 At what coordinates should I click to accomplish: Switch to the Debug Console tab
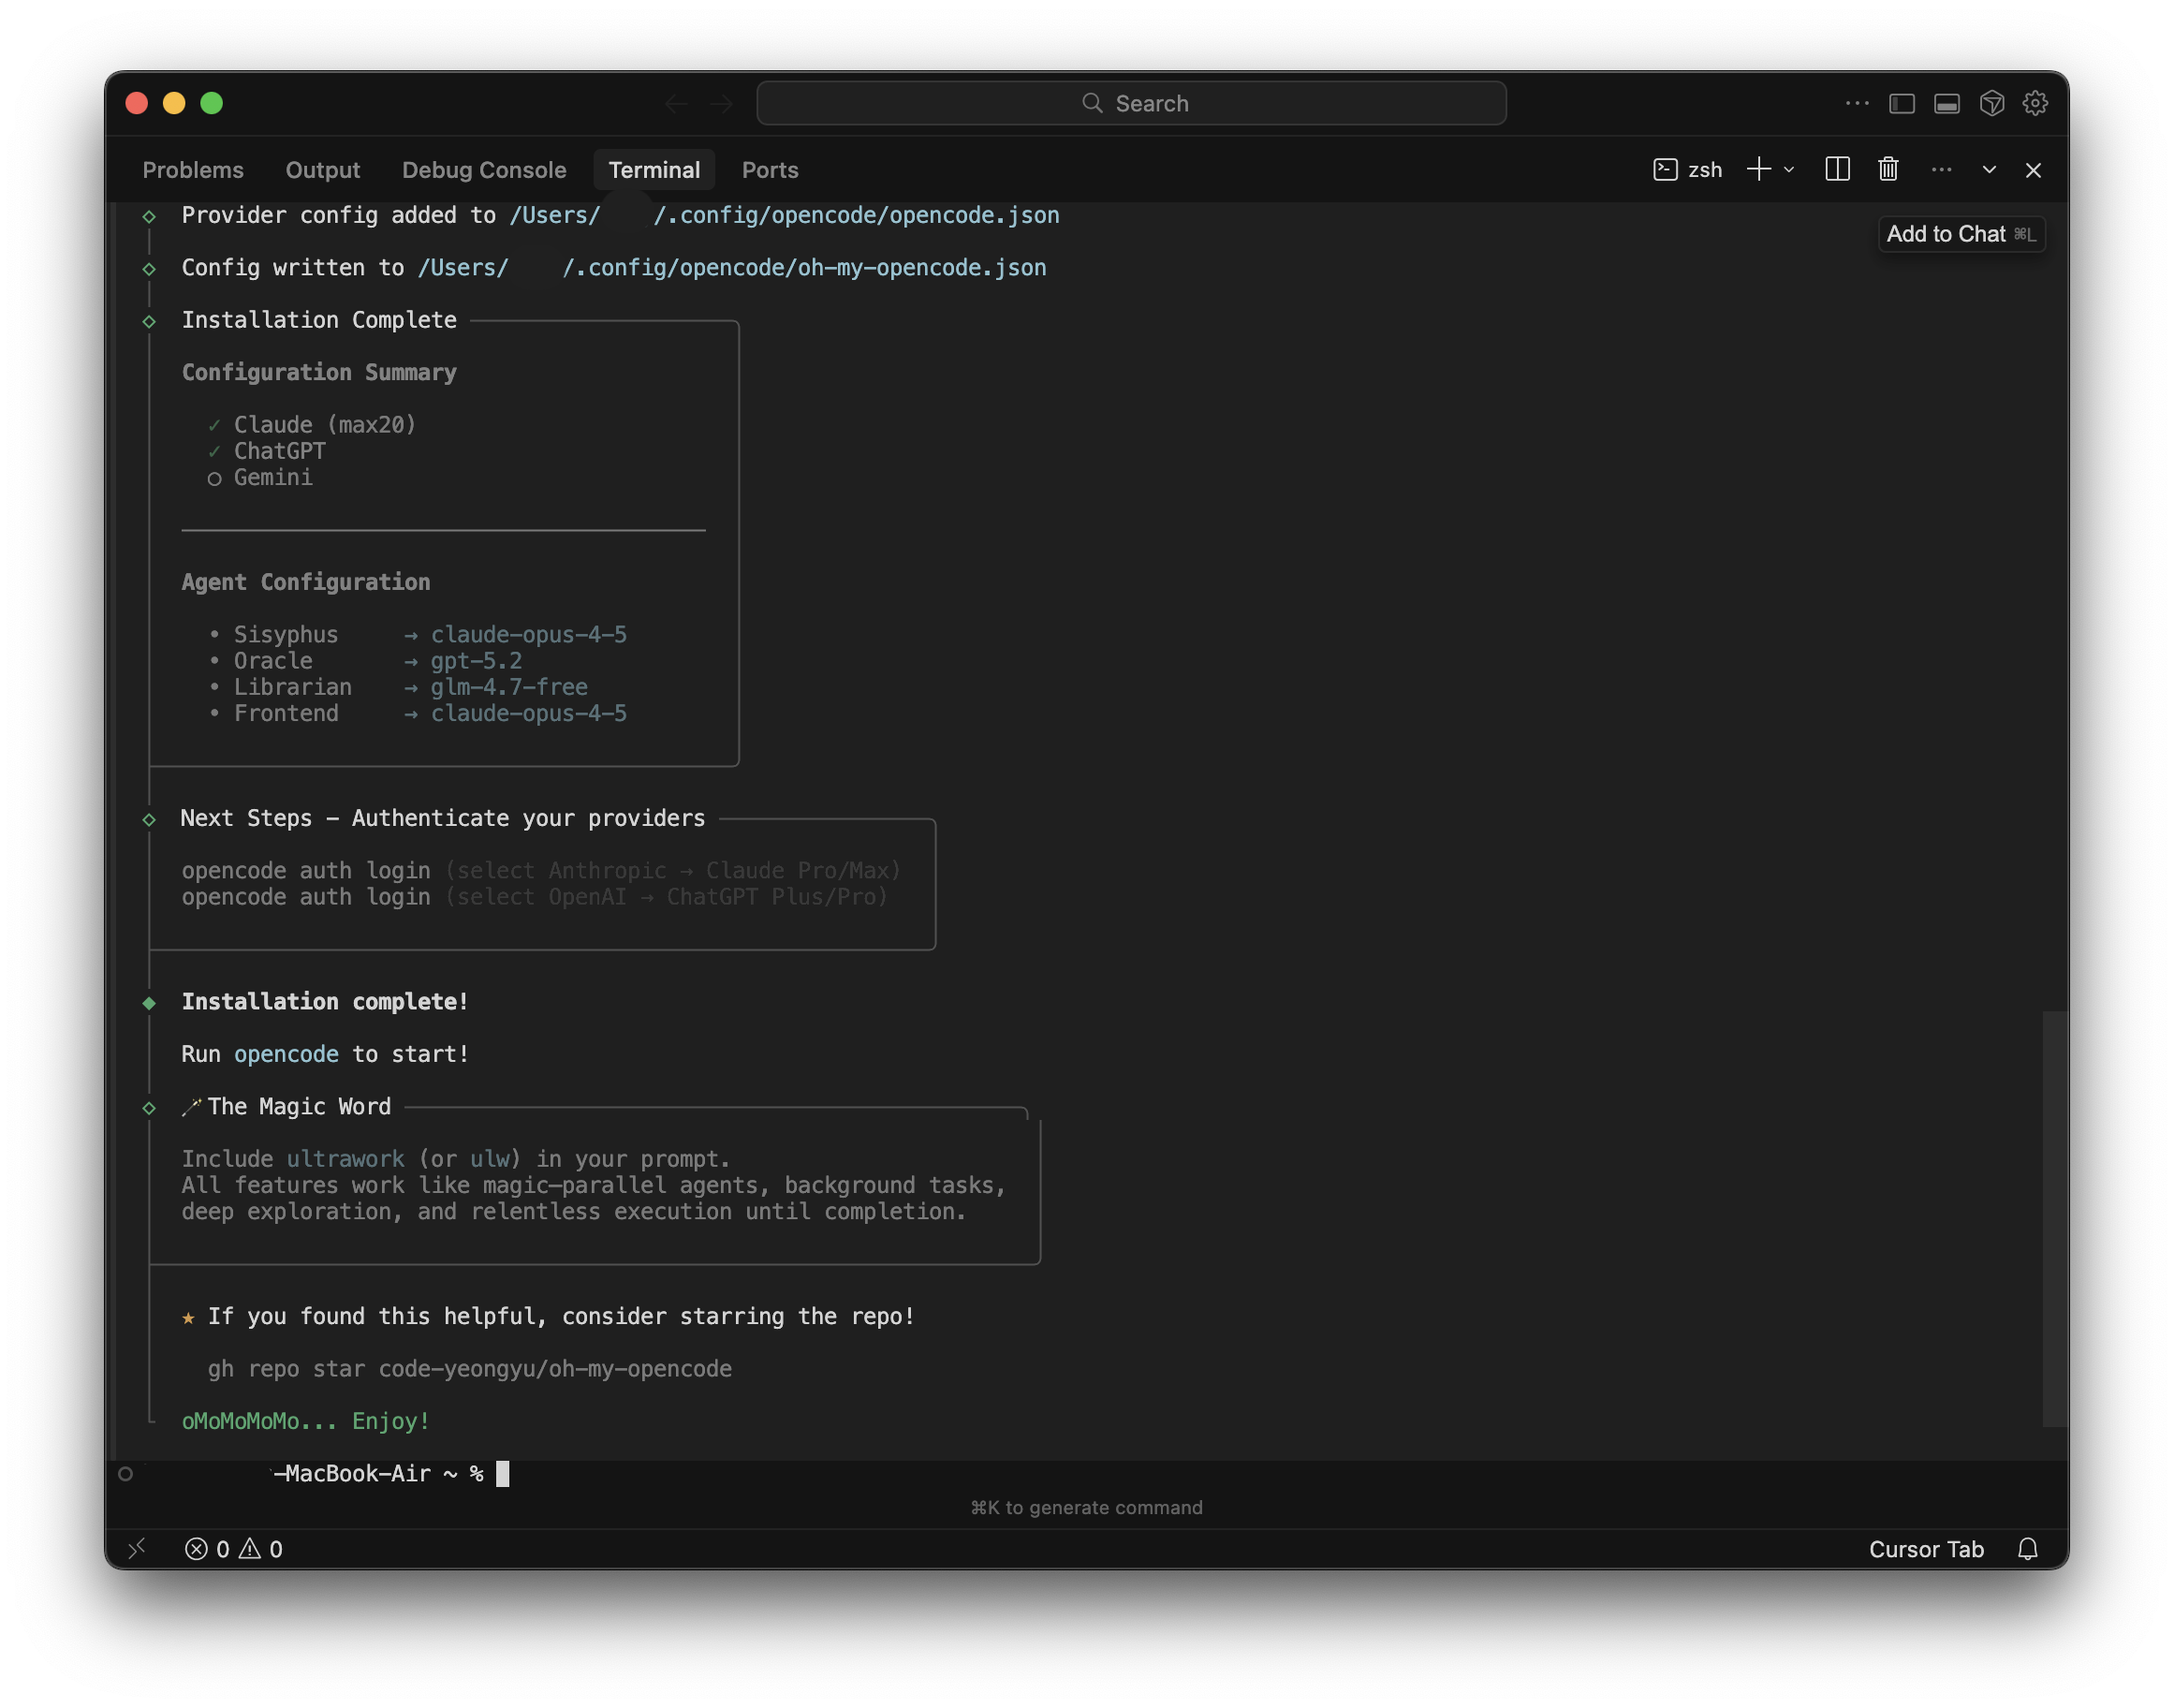tap(484, 170)
